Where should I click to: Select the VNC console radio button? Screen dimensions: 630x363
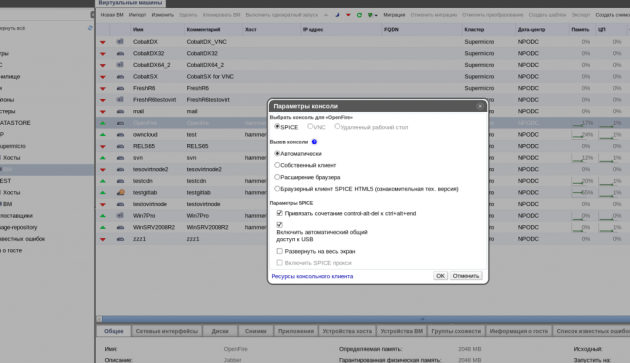coord(310,126)
